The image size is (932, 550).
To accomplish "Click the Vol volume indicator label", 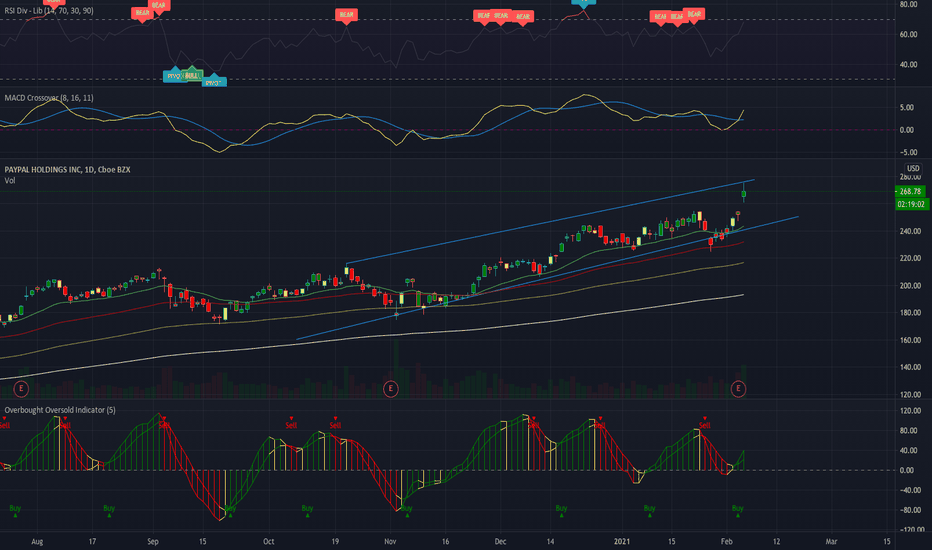I will tap(10, 180).
